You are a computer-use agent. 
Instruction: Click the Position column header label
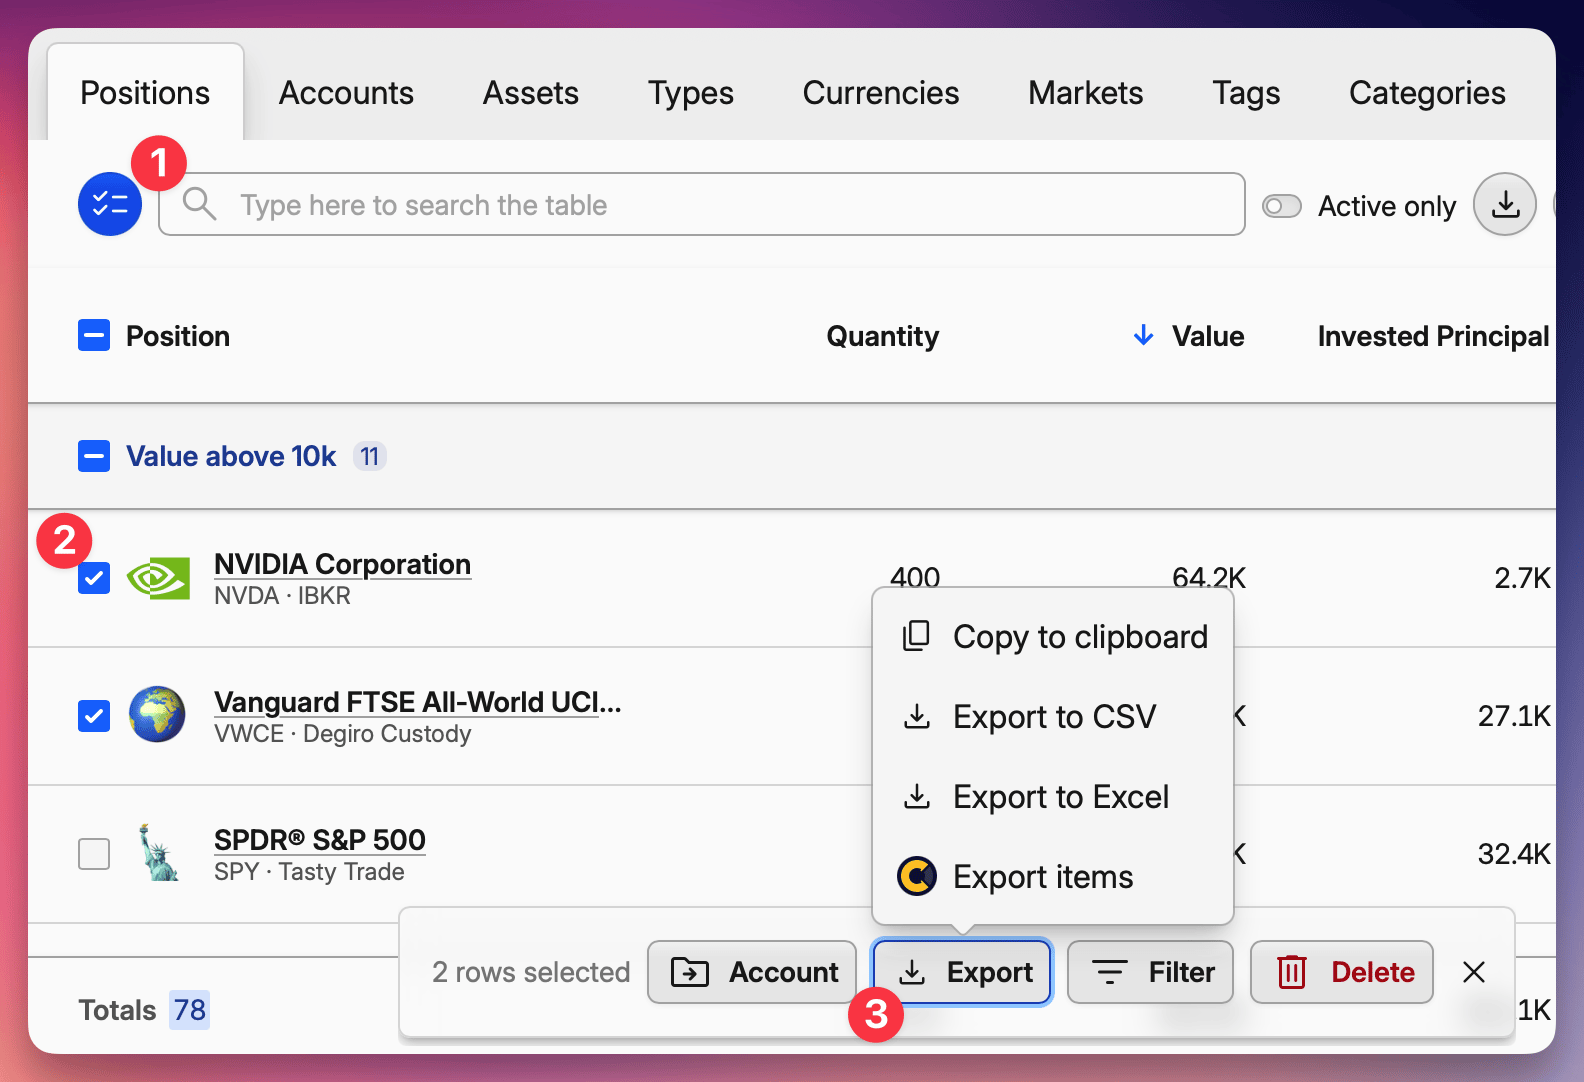pos(178,336)
